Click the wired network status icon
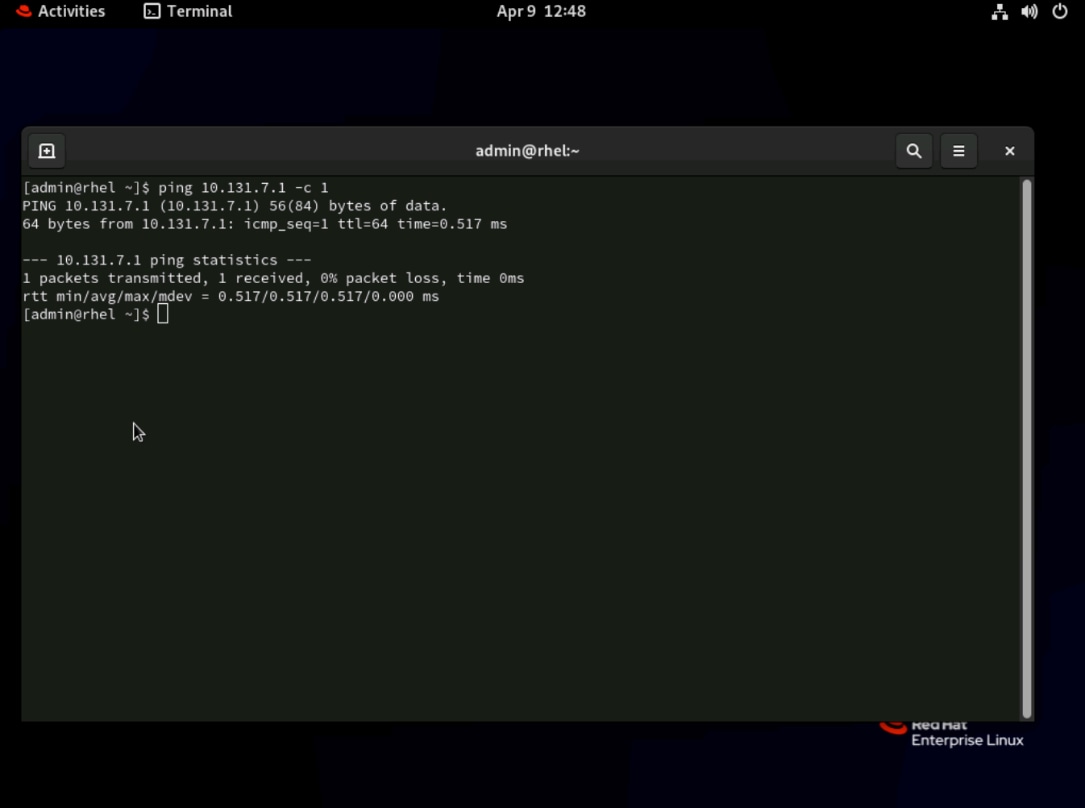Image resolution: width=1085 pixels, height=808 pixels. [999, 12]
